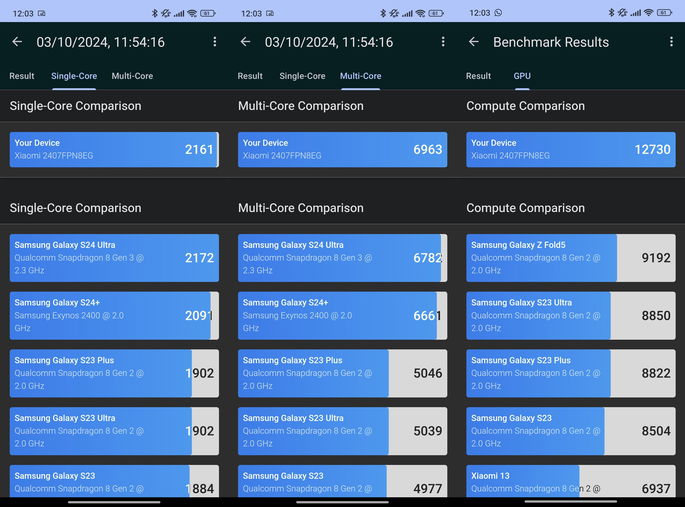Tap the WhatsApp notification icon in status bar
Viewport: 685px width, 507px height.
498,13
